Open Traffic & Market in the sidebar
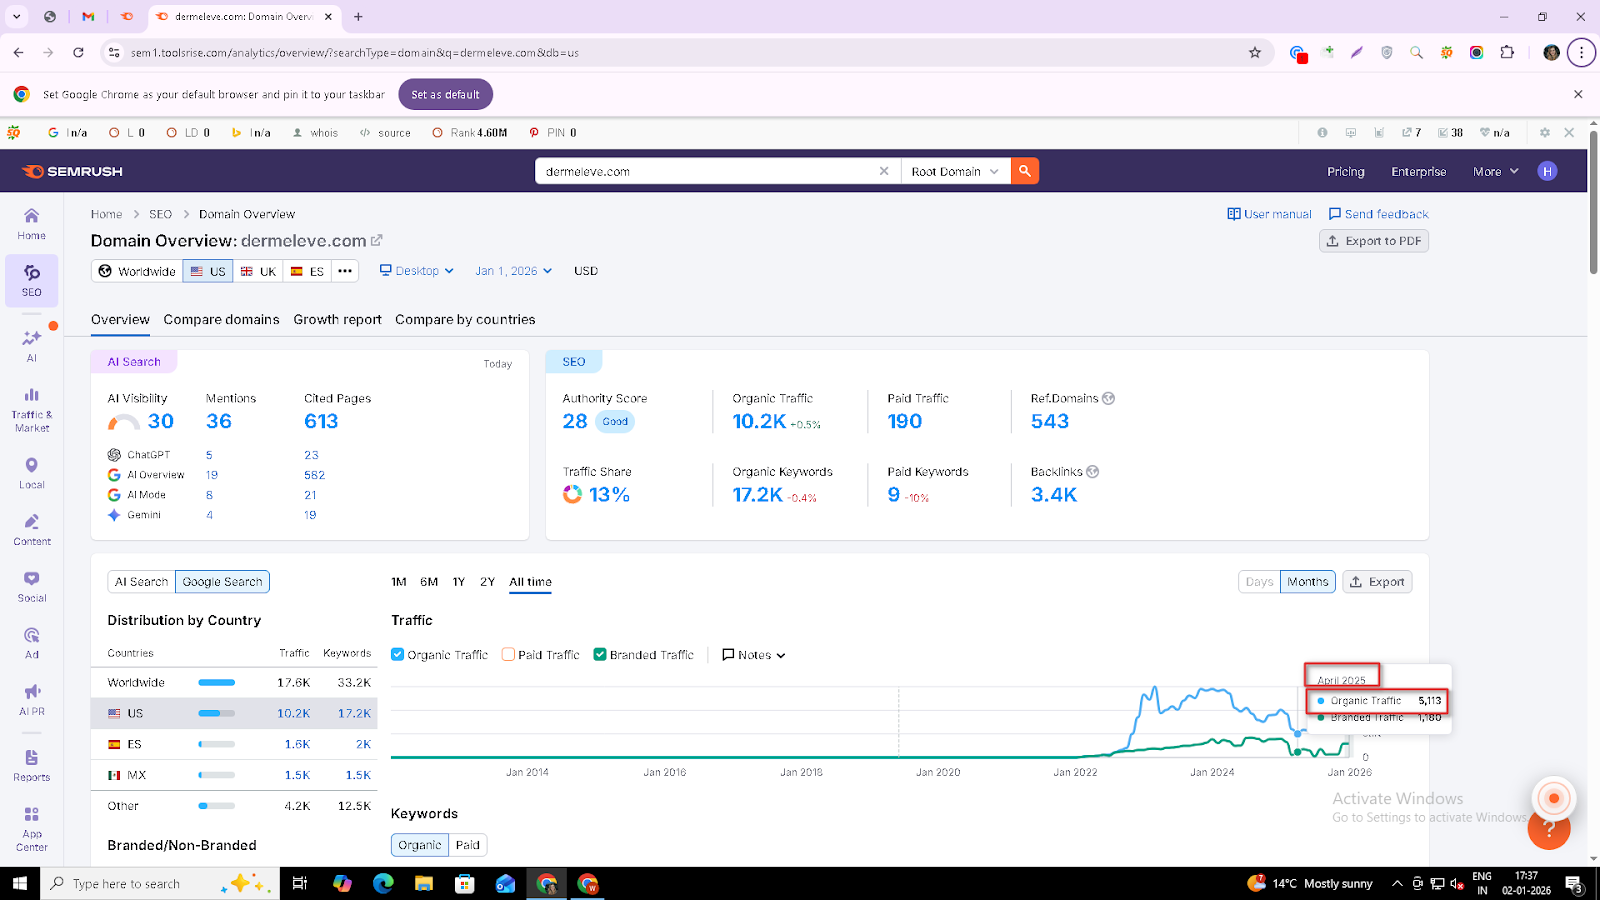 [31, 408]
